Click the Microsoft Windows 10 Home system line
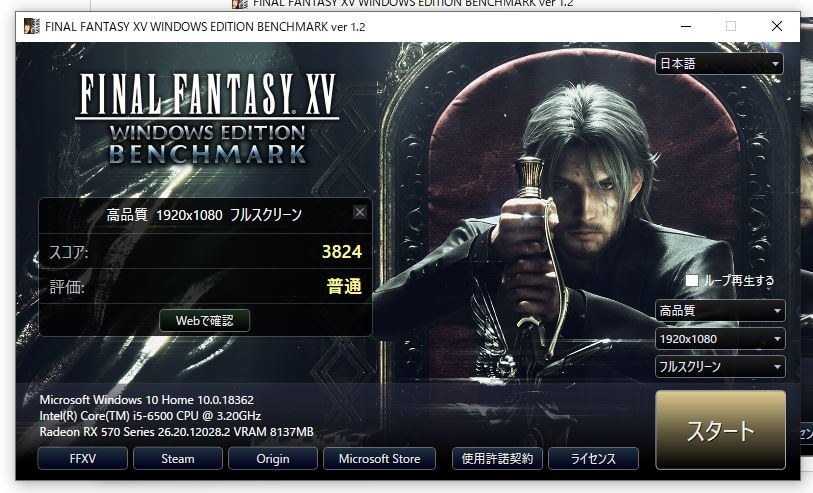The width and height of the screenshot is (813, 493). tap(147, 400)
